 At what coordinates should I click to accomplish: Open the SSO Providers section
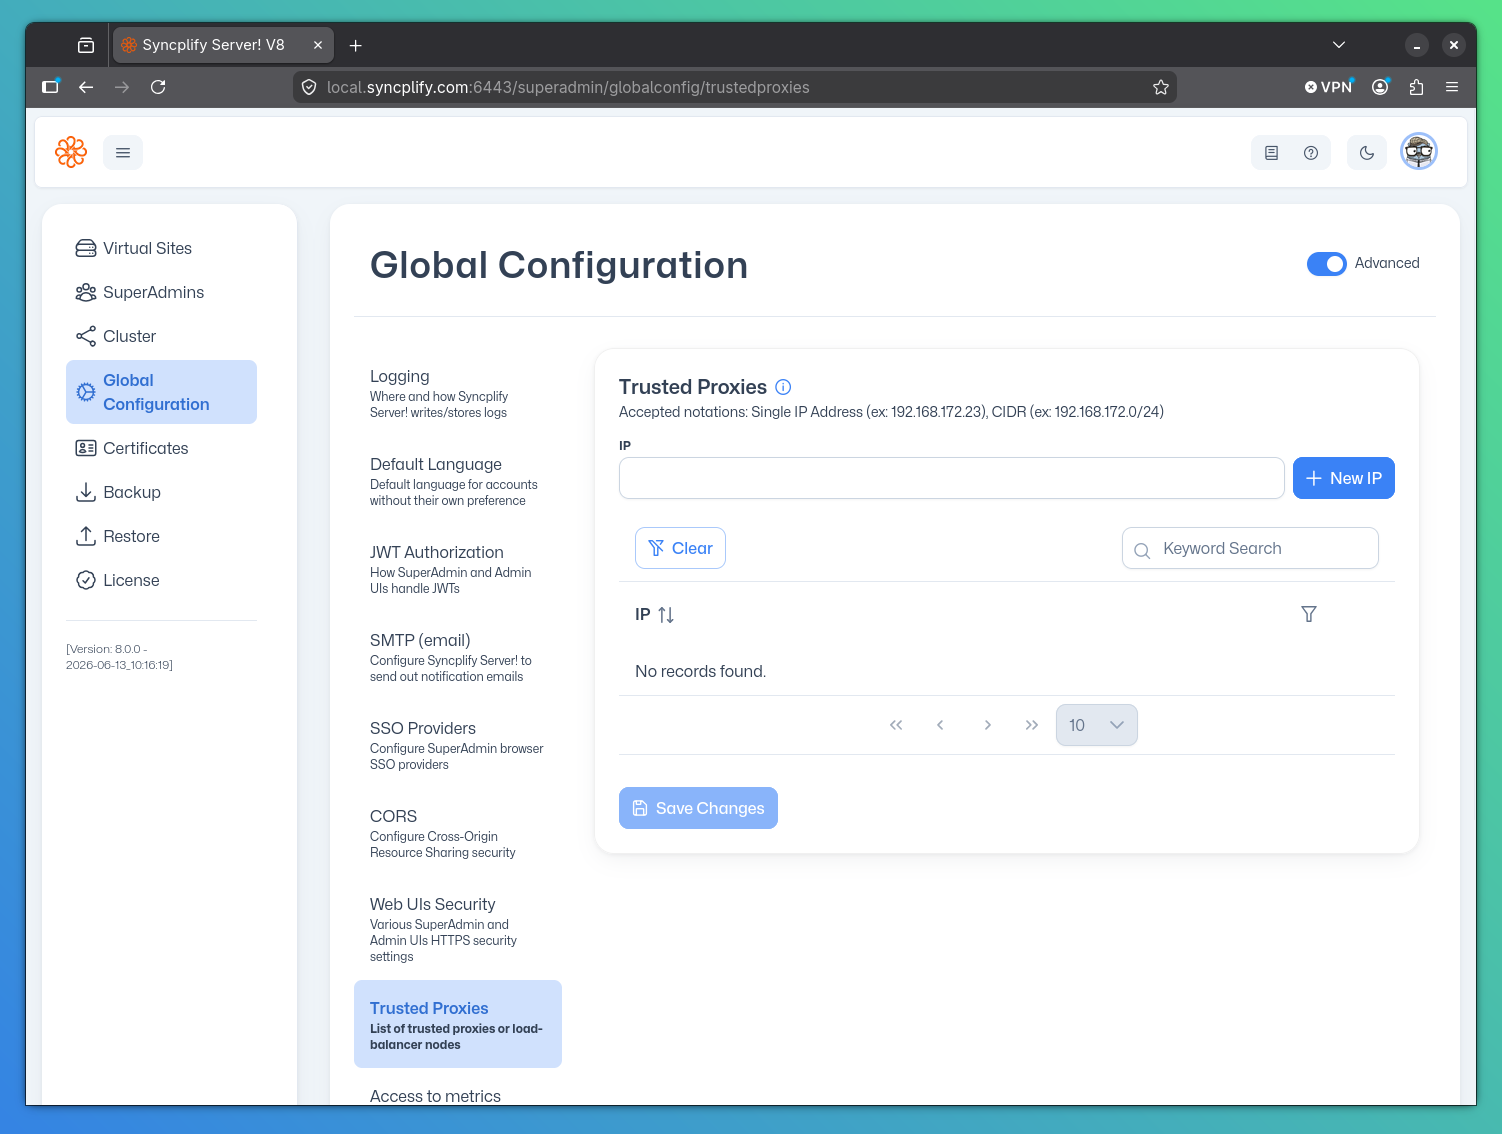[458, 745]
